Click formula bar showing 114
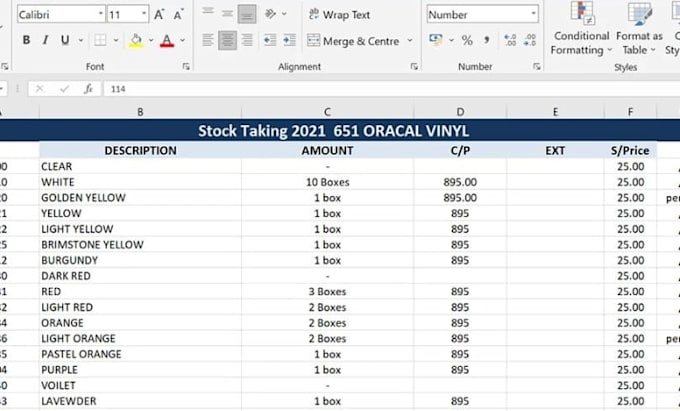This screenshot has height=411, width=680. (x=392, y=89)
